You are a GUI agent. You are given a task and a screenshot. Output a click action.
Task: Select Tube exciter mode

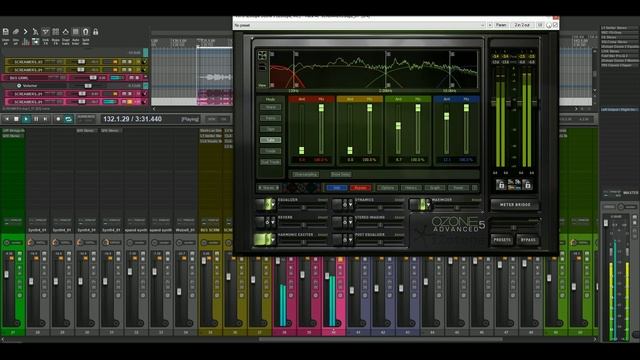click(x=270, y=140)
